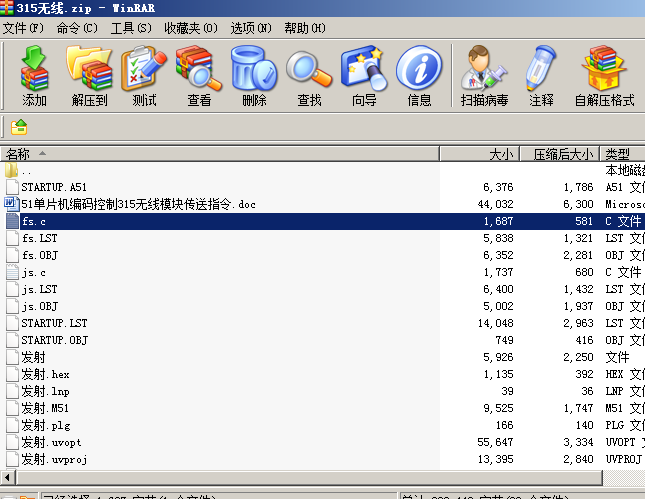Open the 选项(N) menu
This screenshot has height=499, width=645.
[251, 28]
